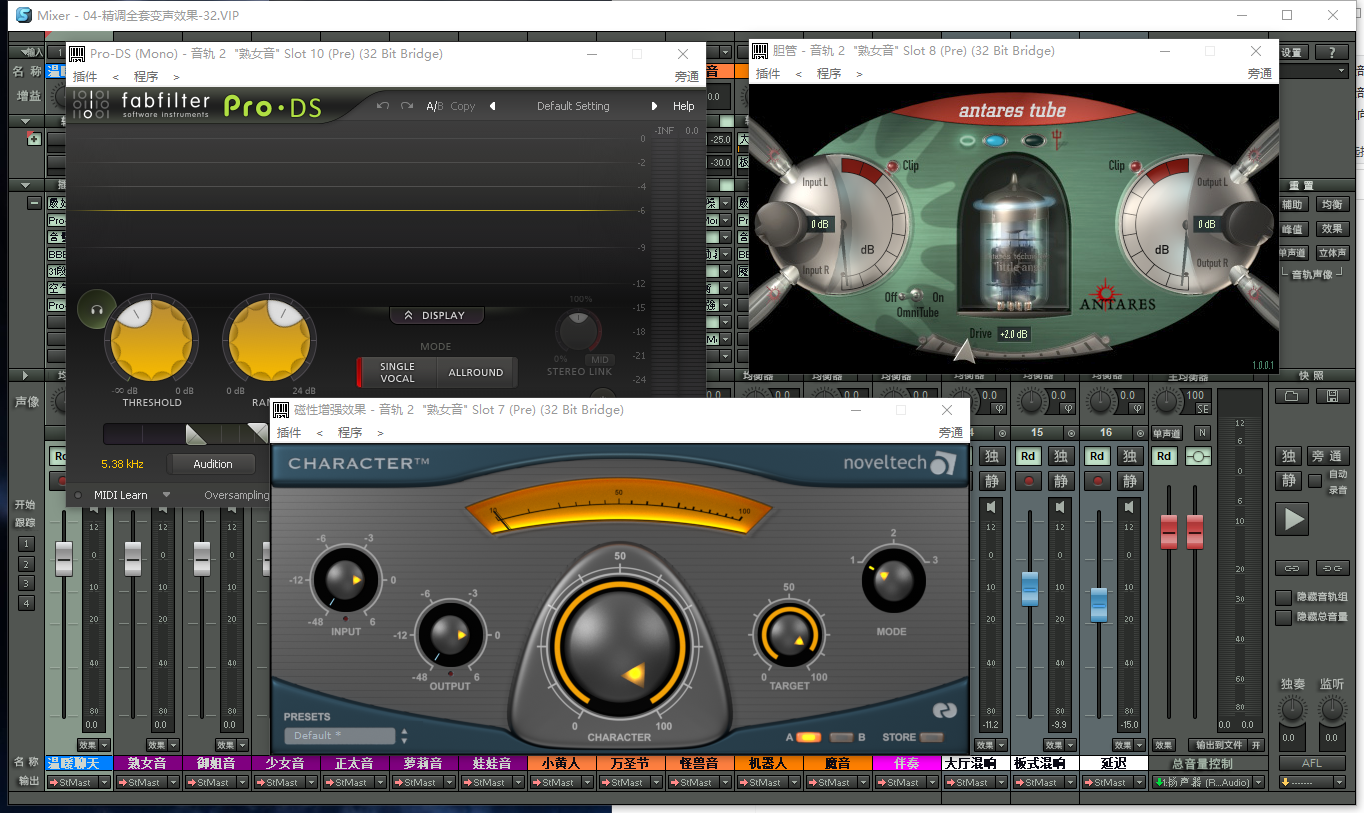Click the Mixer app icon in title bar
This screenshot has width=1364, height=813.
23,15
